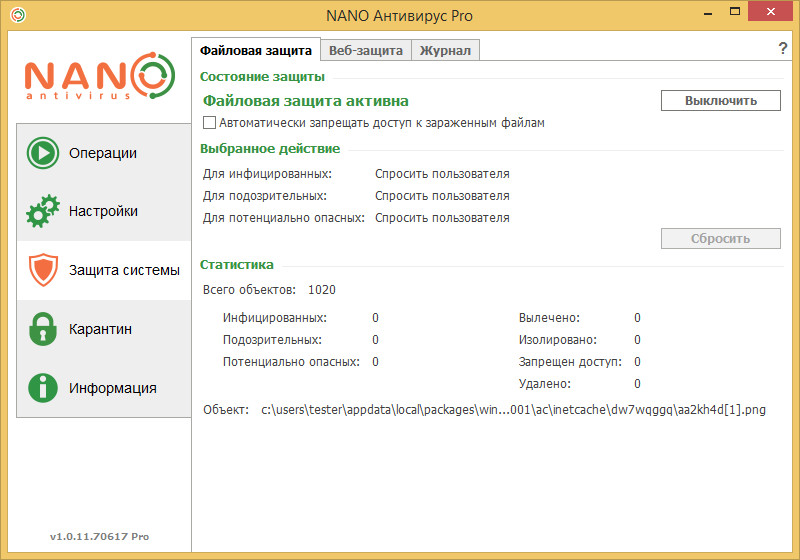Click the Защита системы shield icon
Image resolution: width=800 pixels, height=560 pixels.
point(43,270)
